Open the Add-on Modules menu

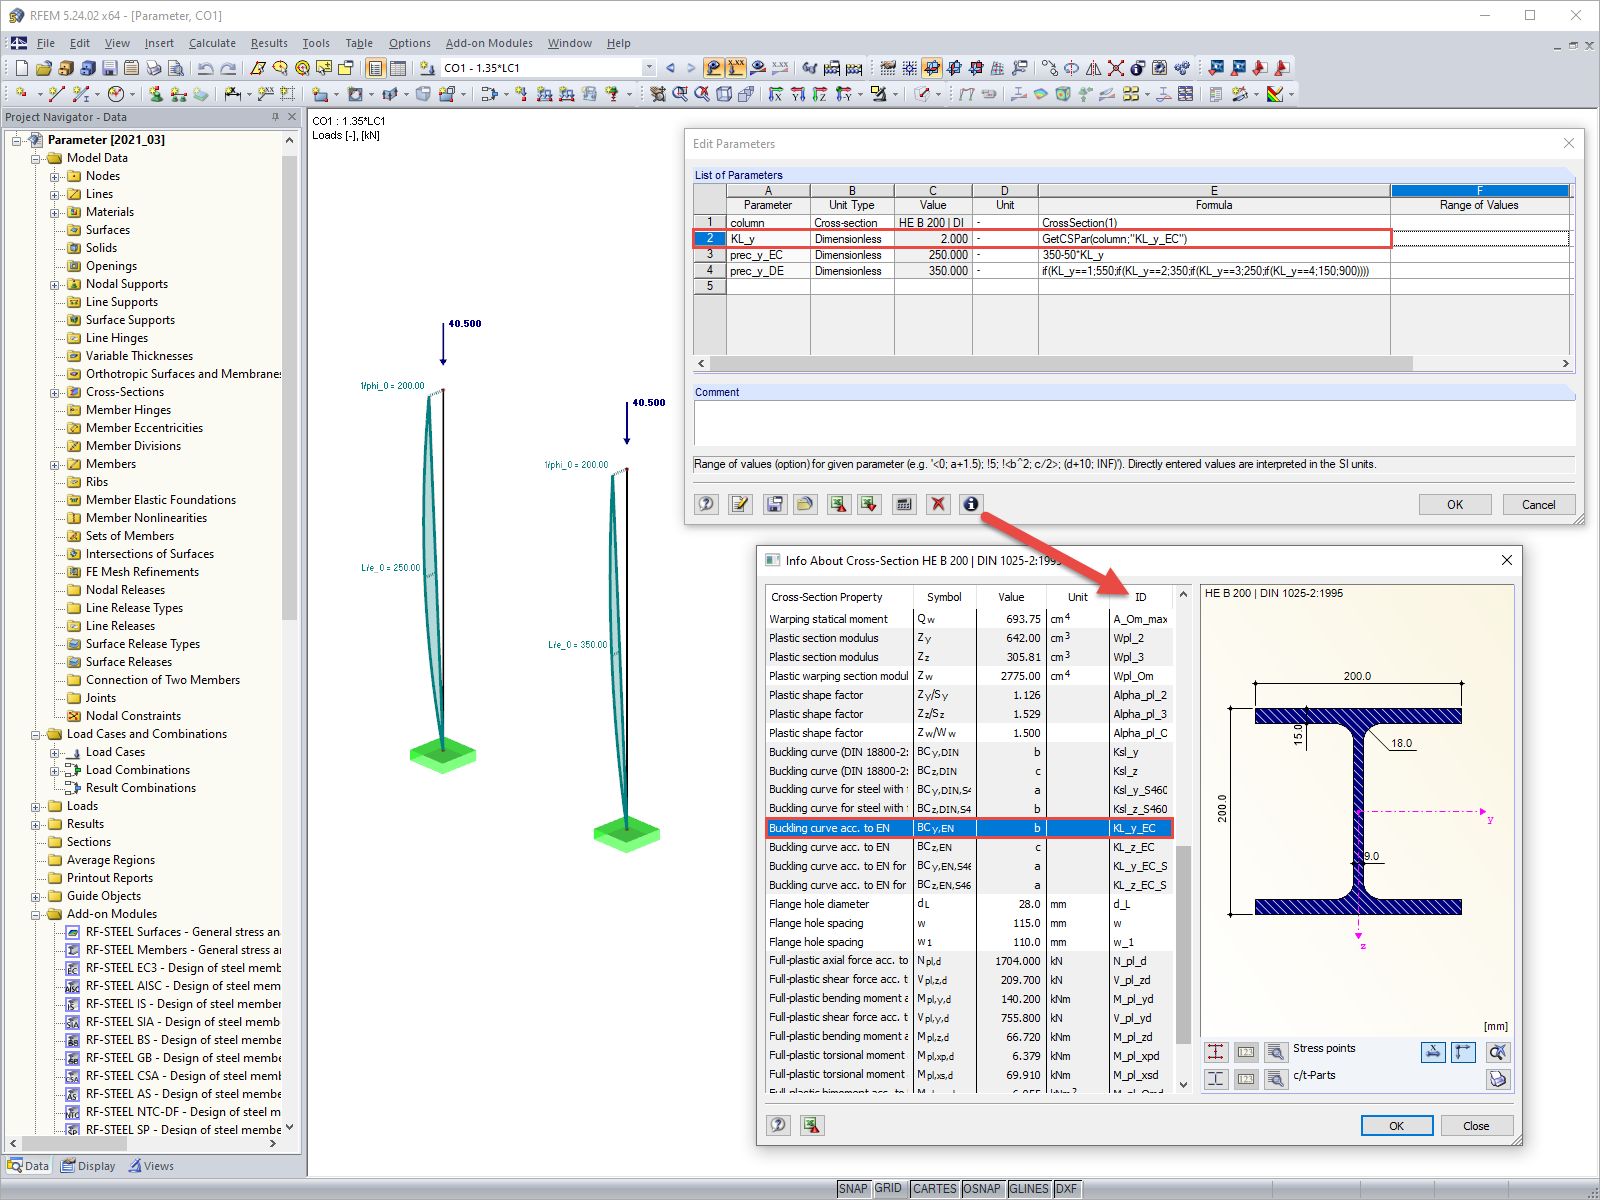click(x=489, y=43)
